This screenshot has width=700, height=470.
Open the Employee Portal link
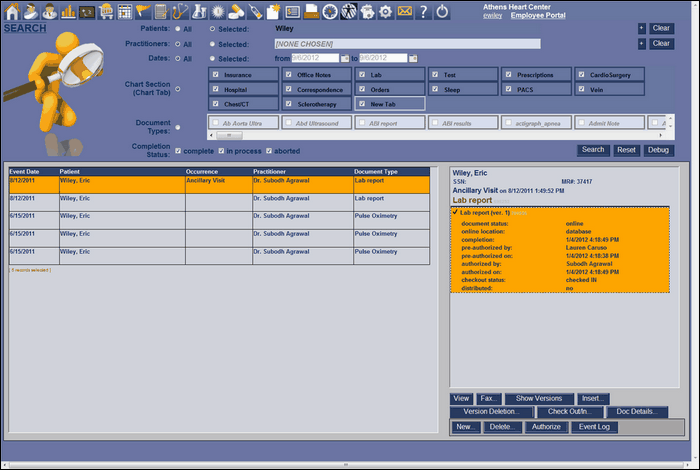click(x=538, y=15)
